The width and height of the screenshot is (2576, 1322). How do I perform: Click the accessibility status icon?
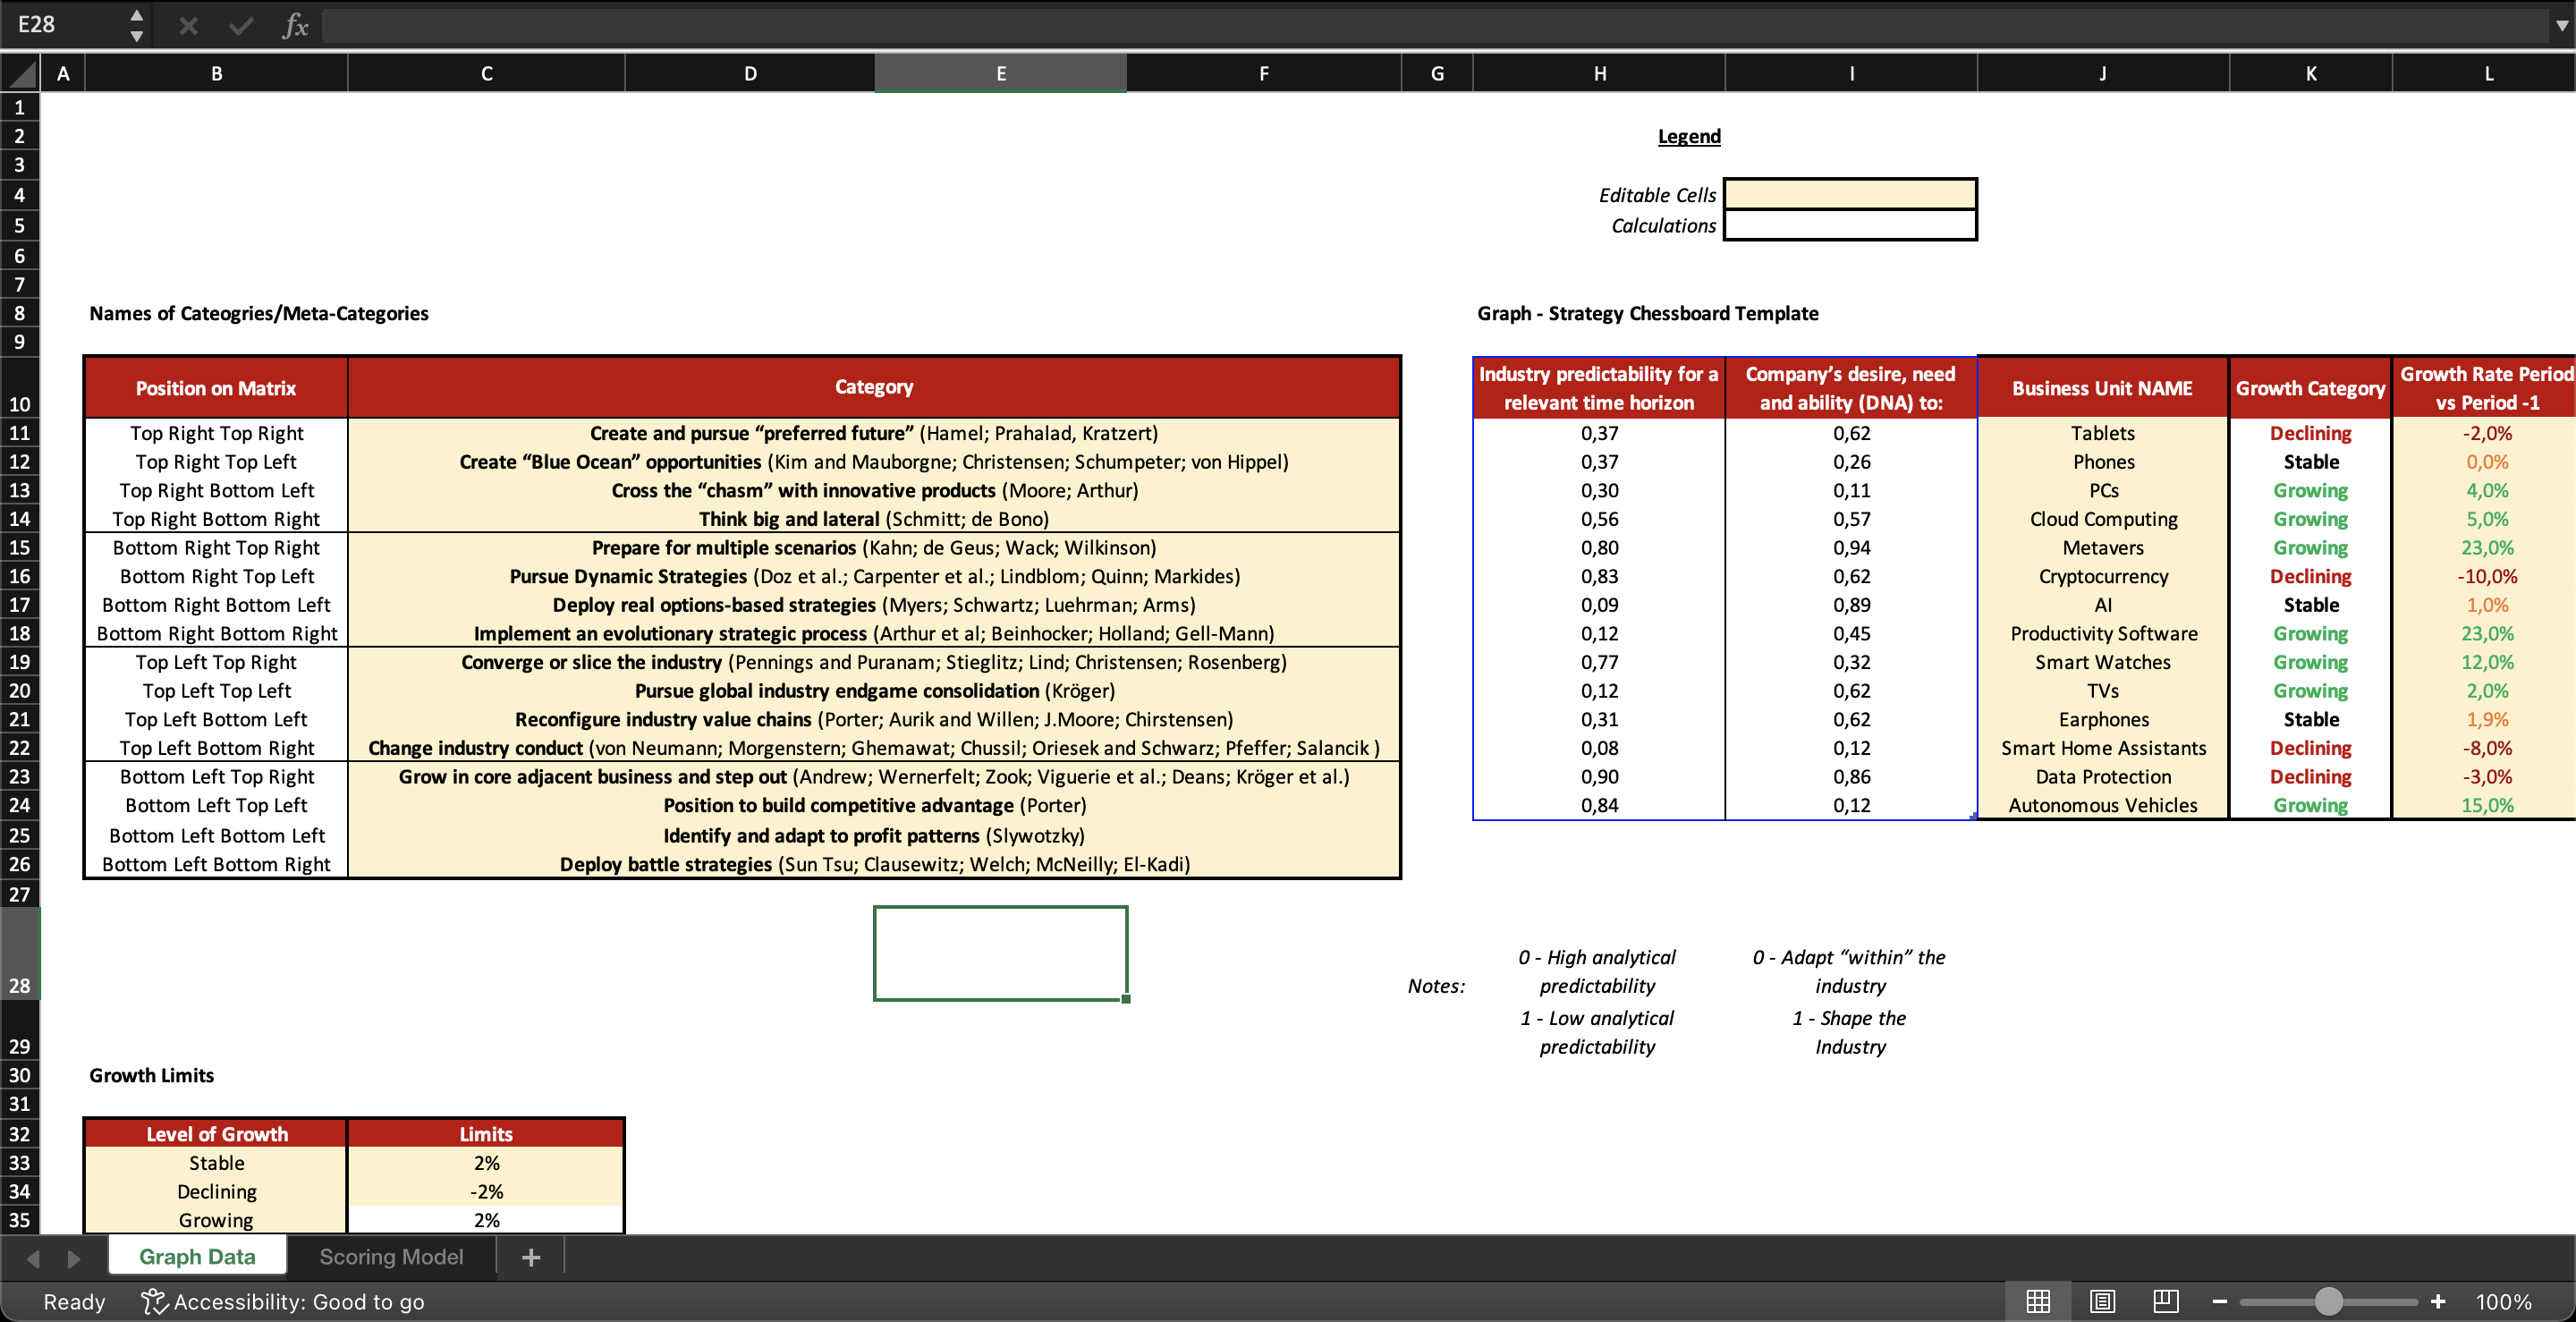153,1301
